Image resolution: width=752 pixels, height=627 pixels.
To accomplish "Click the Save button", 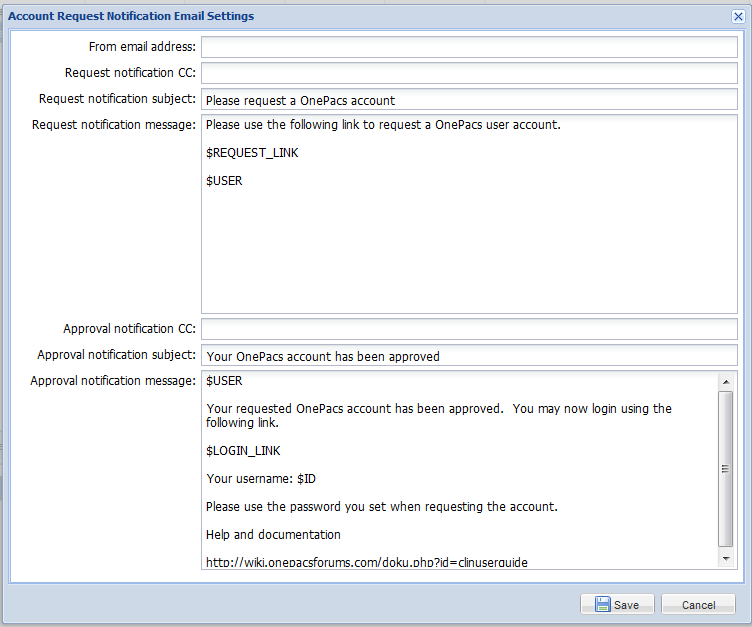I will (617, 604).
